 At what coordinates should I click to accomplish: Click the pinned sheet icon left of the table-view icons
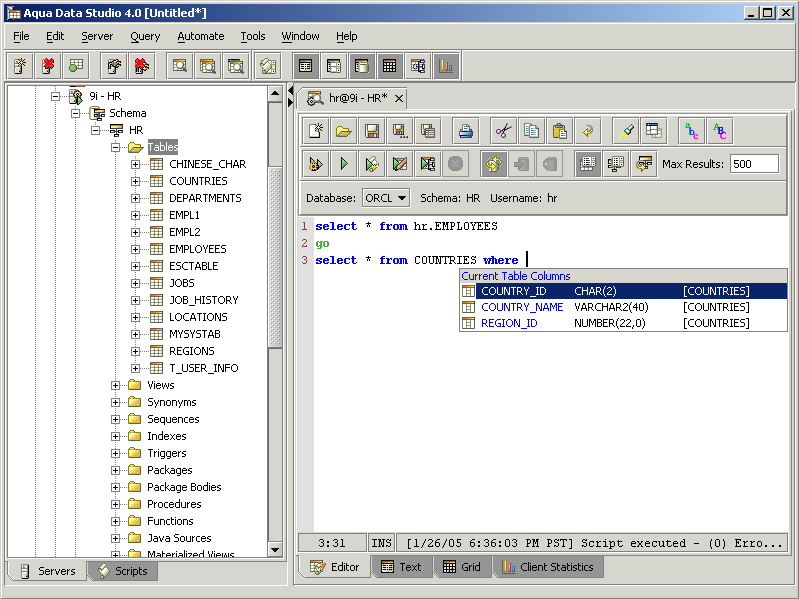pyautogui.click(x=268, y=66)
